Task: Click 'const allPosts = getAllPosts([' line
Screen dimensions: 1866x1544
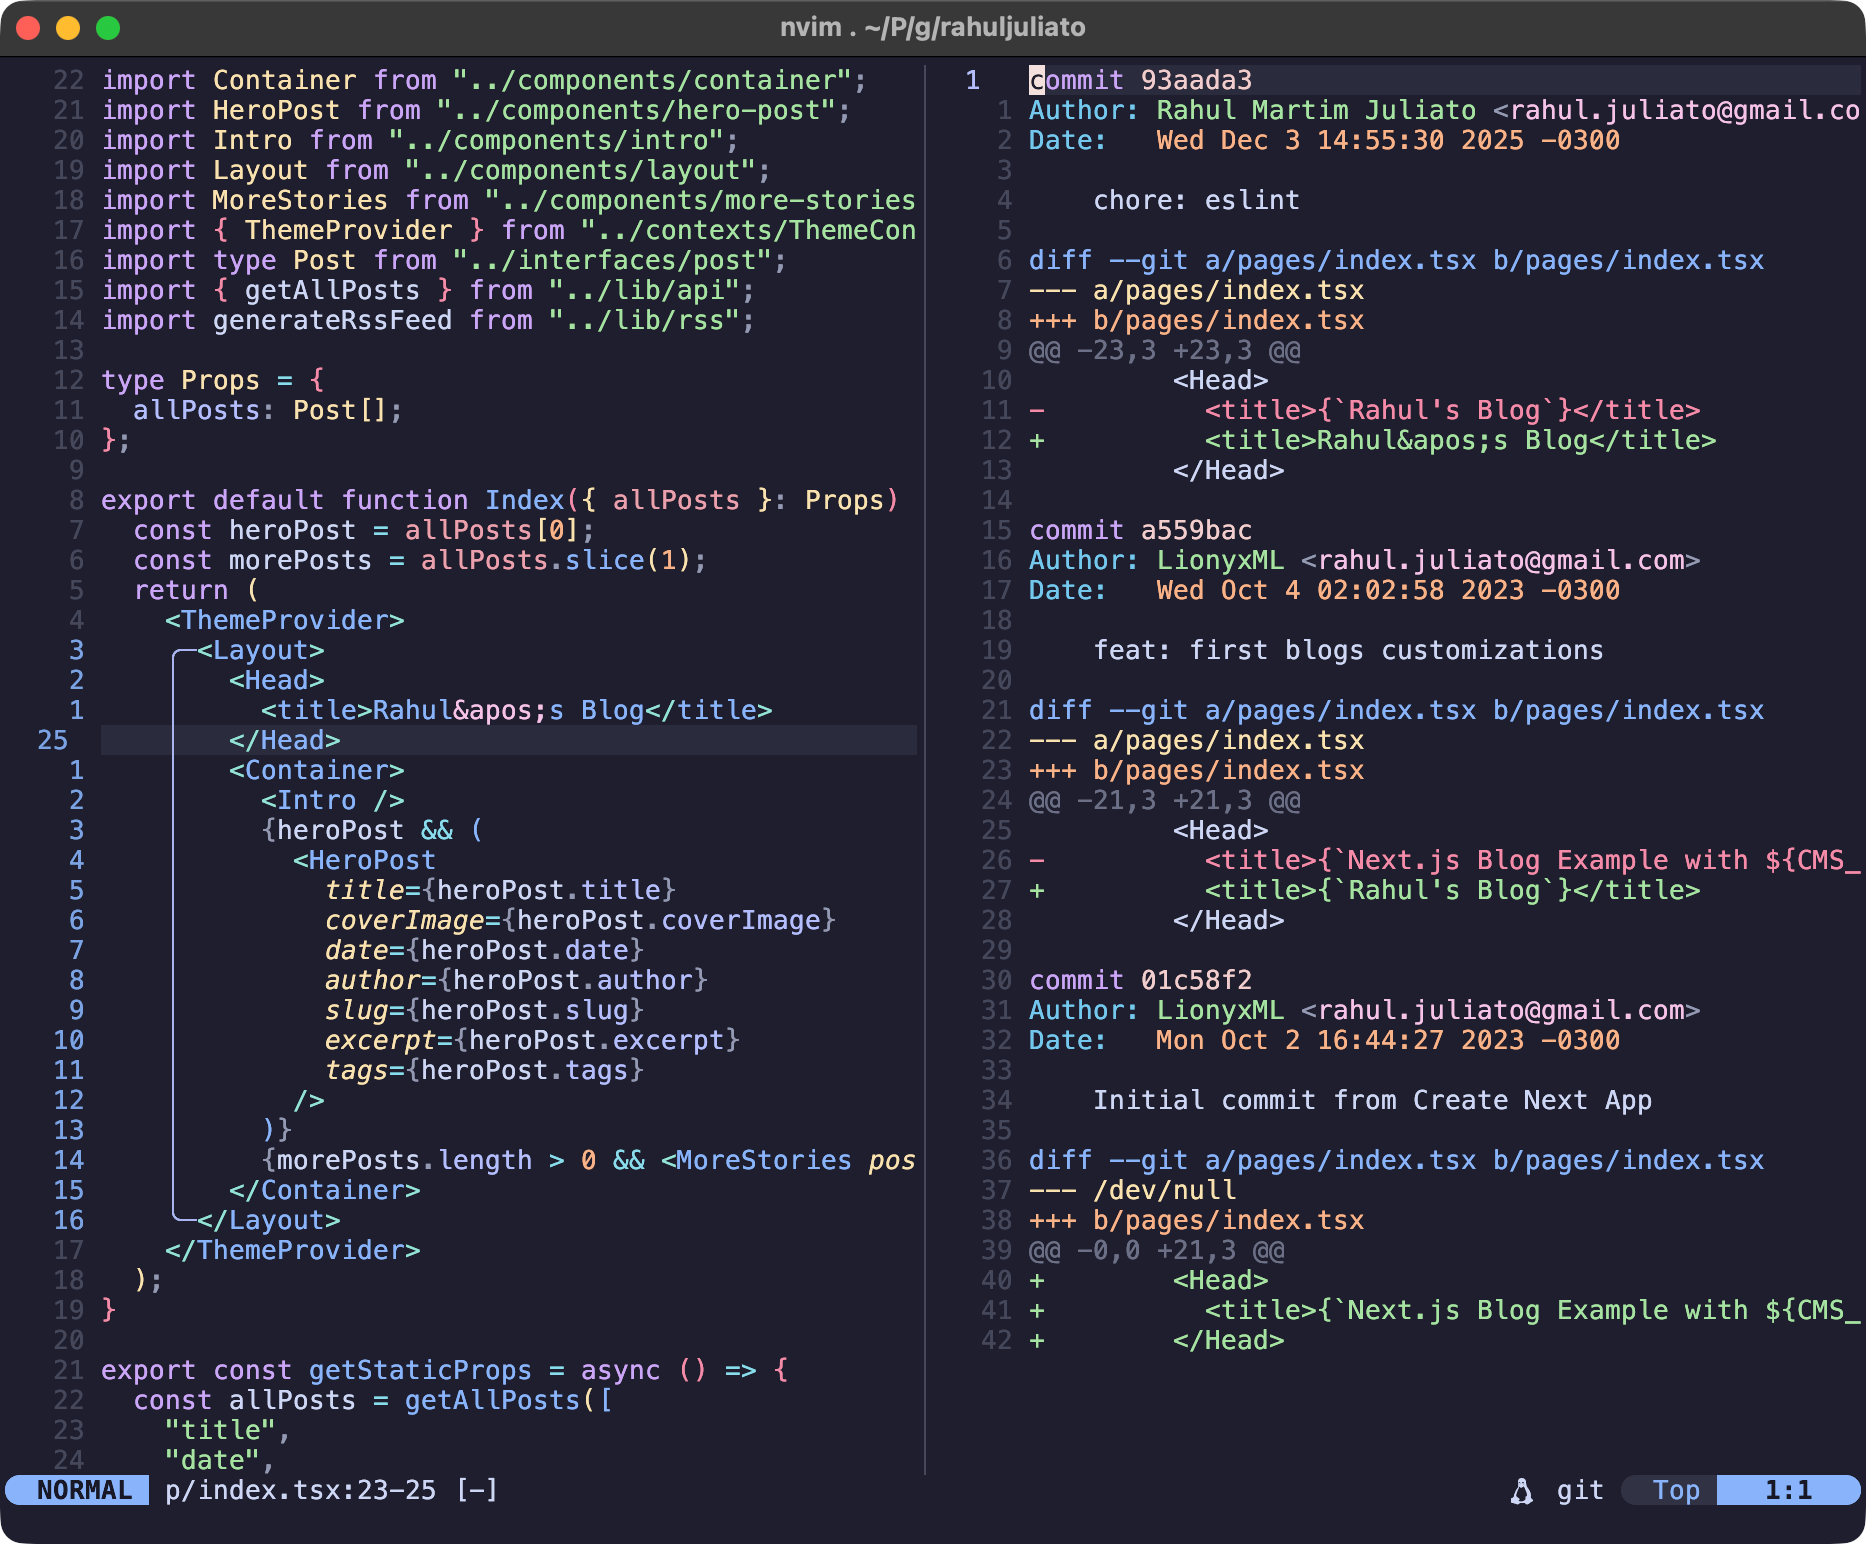Action: click(x=372, y=1400)
